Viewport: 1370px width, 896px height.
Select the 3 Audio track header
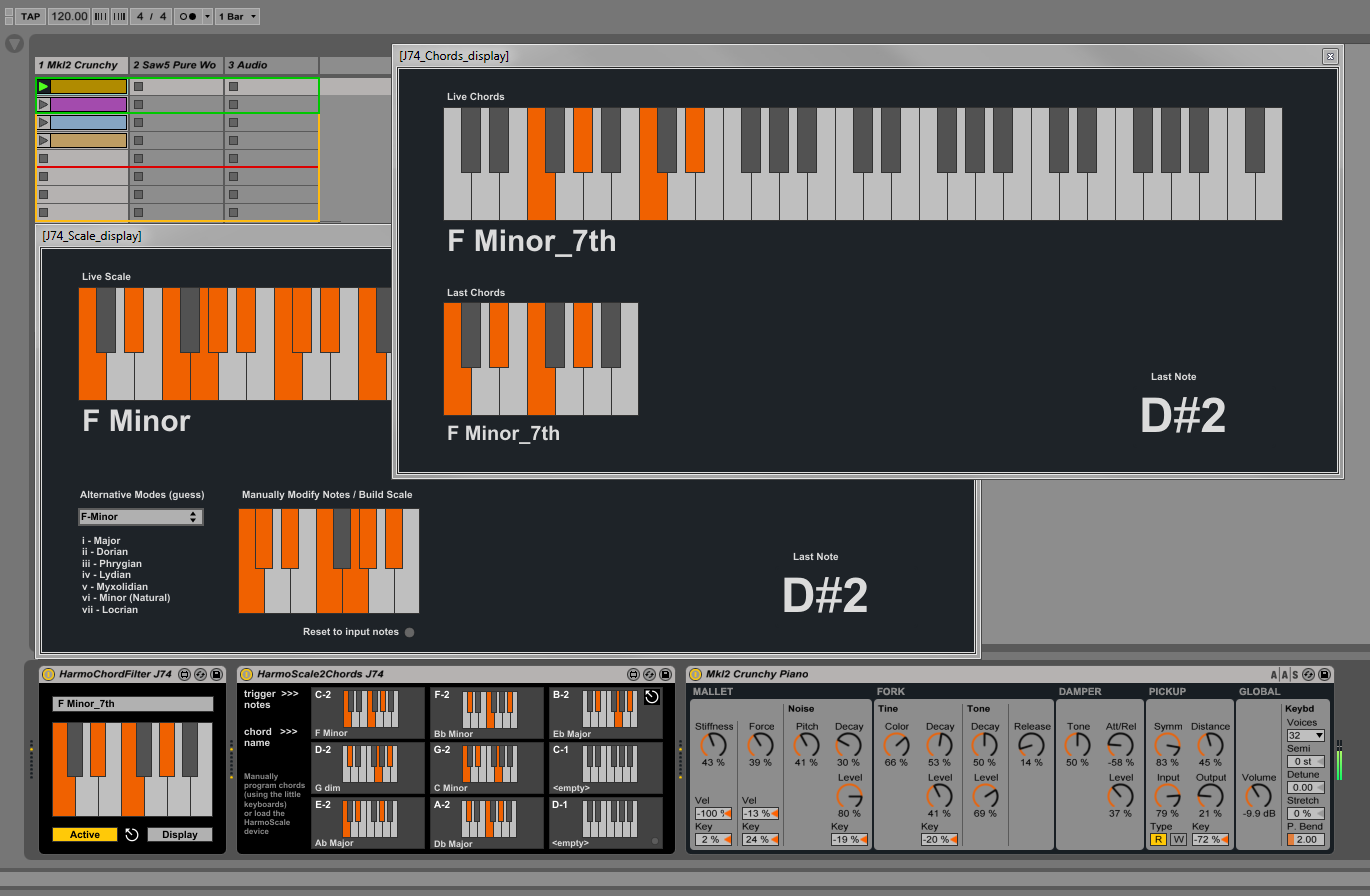(x=271, y=65)
